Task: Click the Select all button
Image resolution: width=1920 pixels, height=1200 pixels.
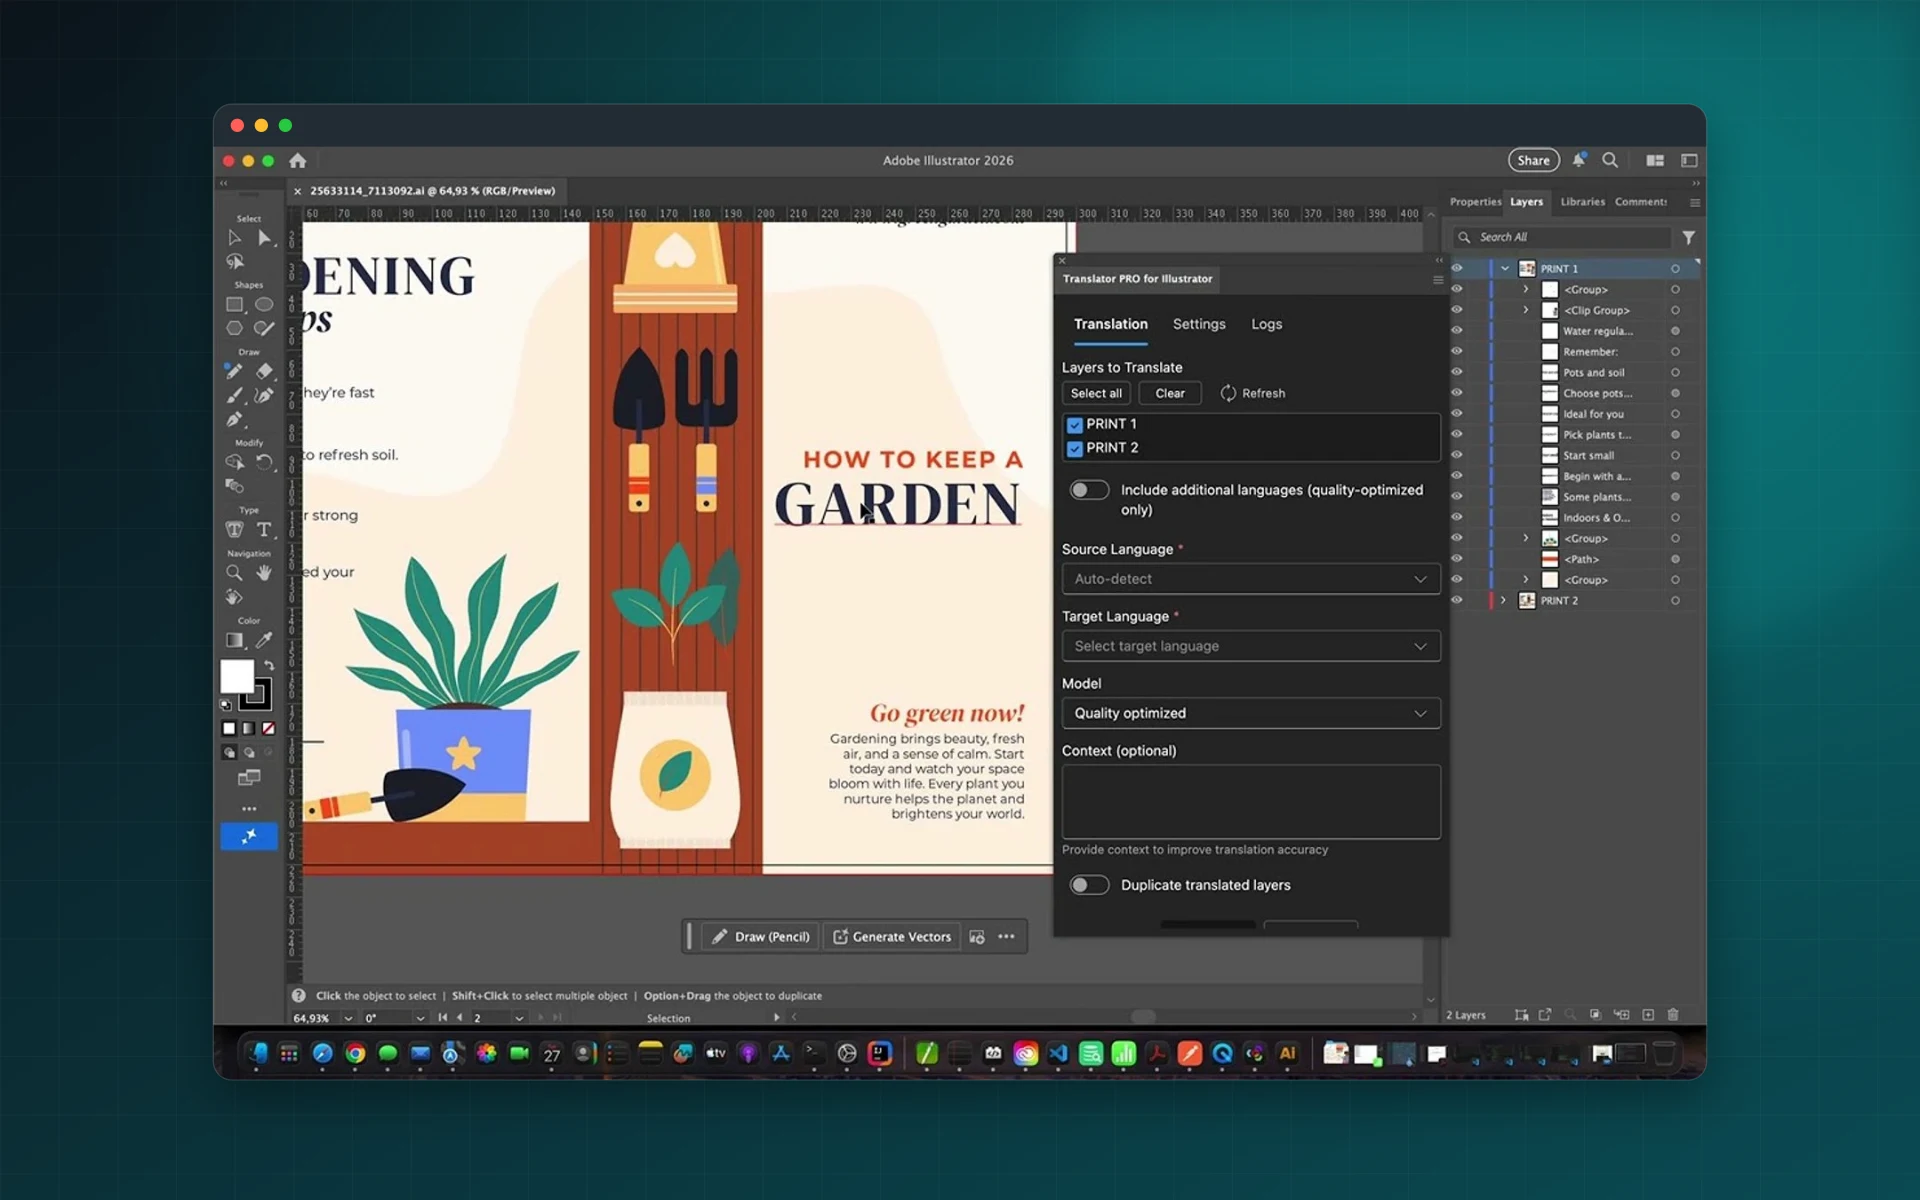Action: pyautogui.click(x=1096, y=393)
